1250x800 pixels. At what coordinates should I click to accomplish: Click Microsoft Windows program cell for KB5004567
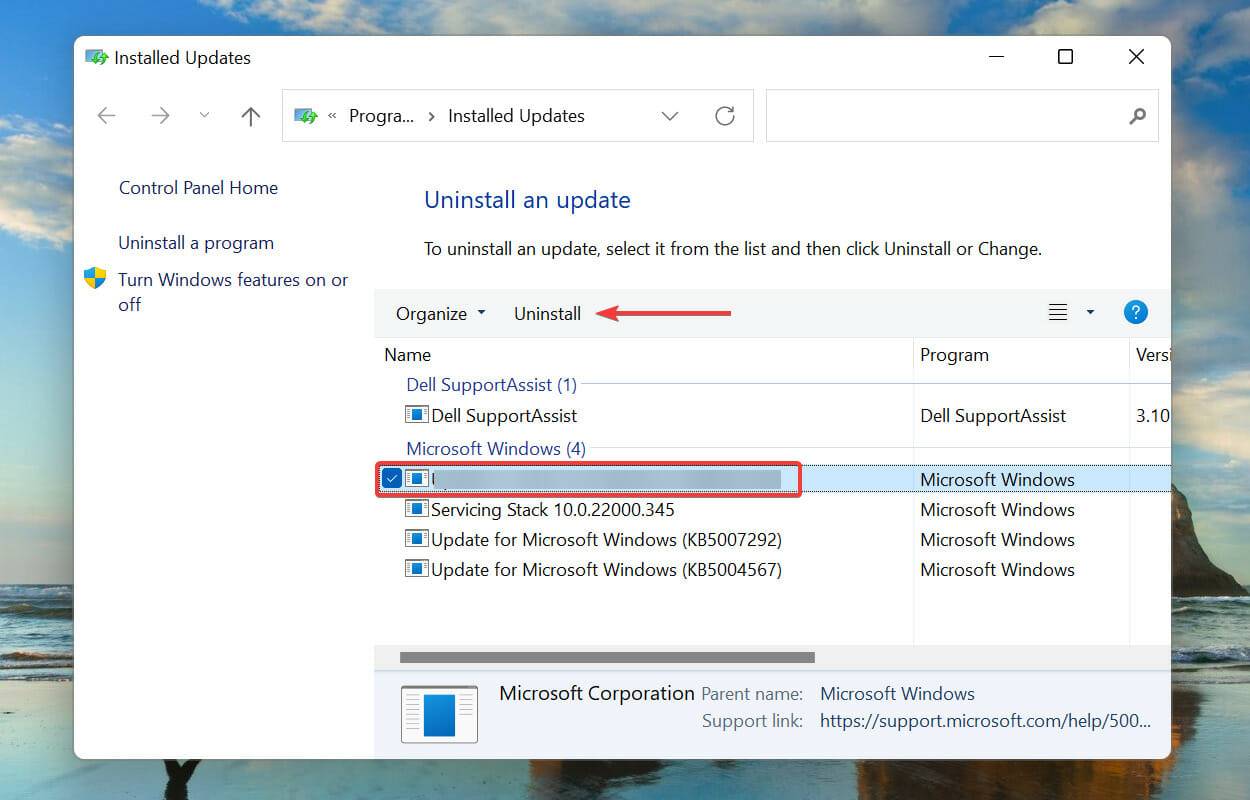[997, 570]
